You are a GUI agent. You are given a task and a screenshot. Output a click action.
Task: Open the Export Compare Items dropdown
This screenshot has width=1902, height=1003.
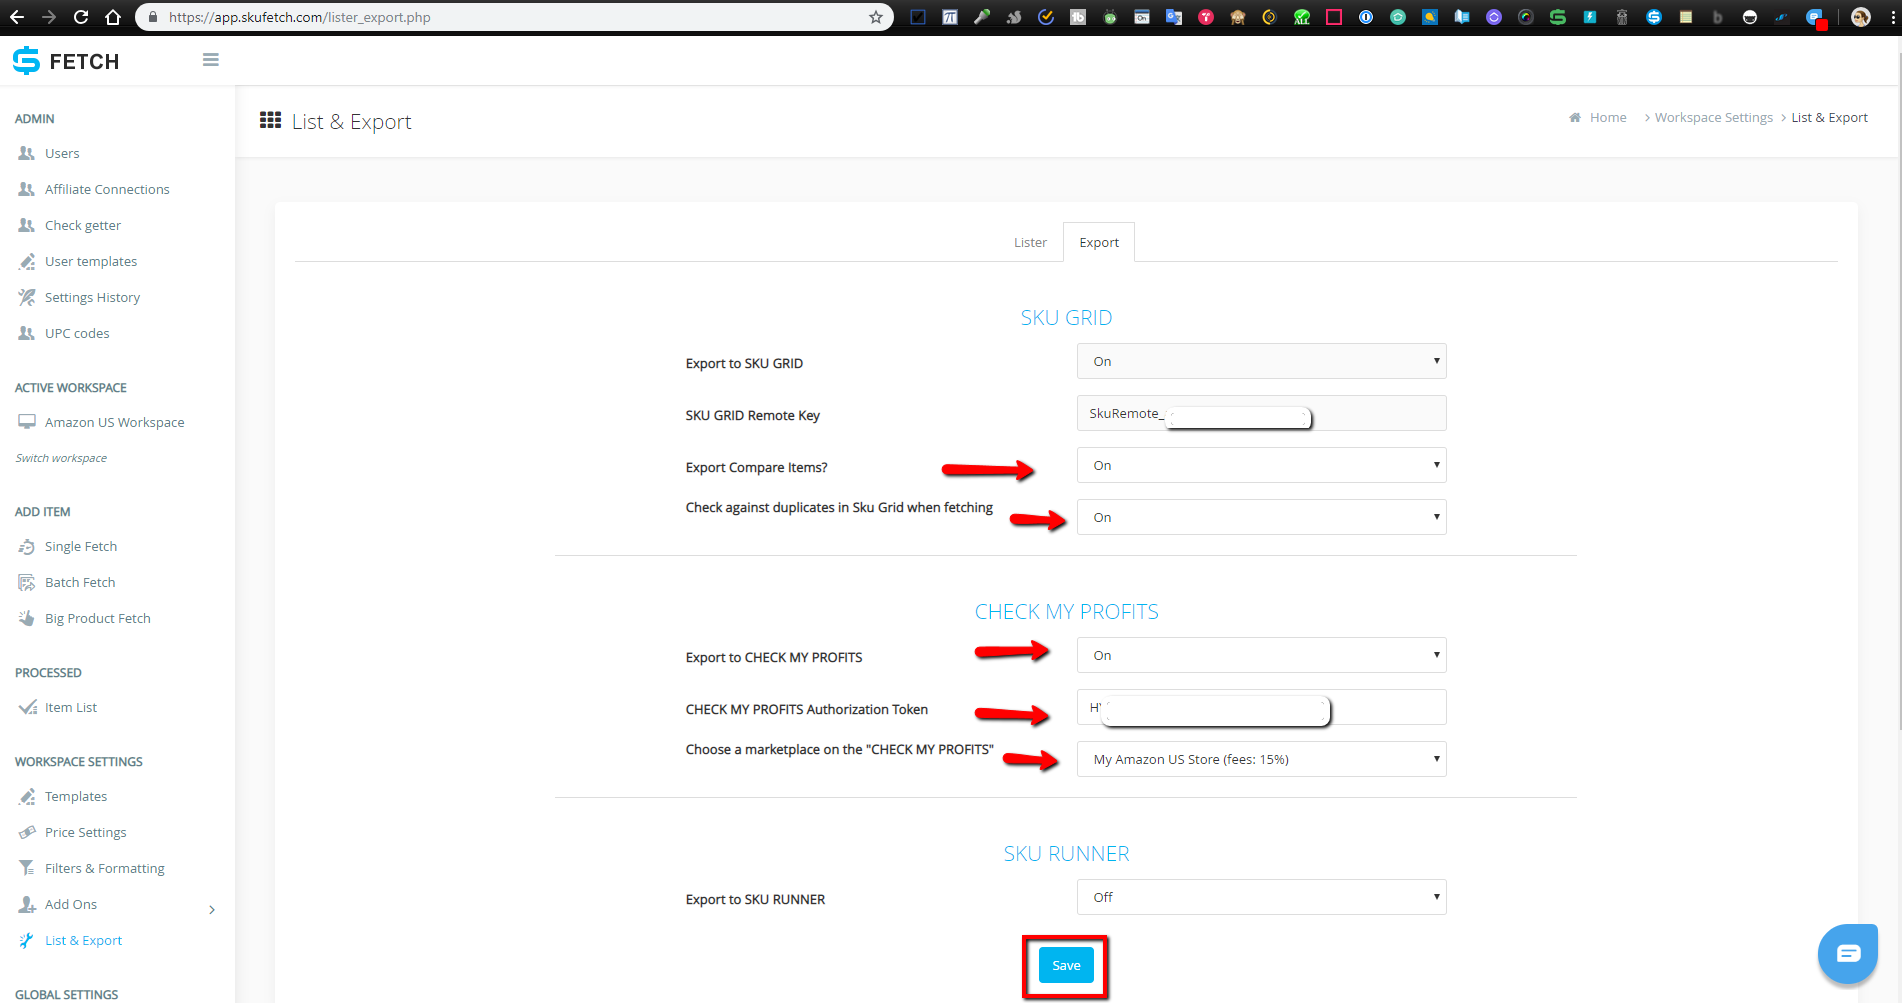click(1261, 465)
